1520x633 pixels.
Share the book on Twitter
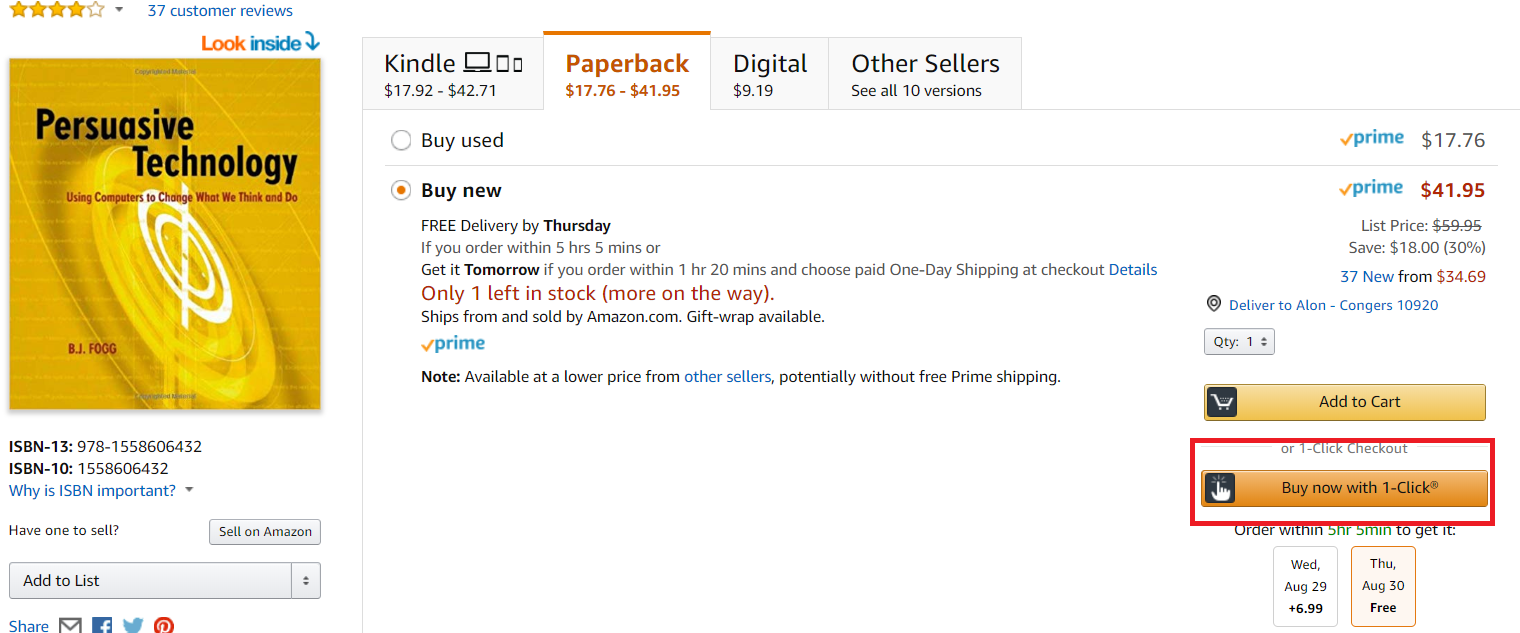pyautogui.click(x=133, y=626)
